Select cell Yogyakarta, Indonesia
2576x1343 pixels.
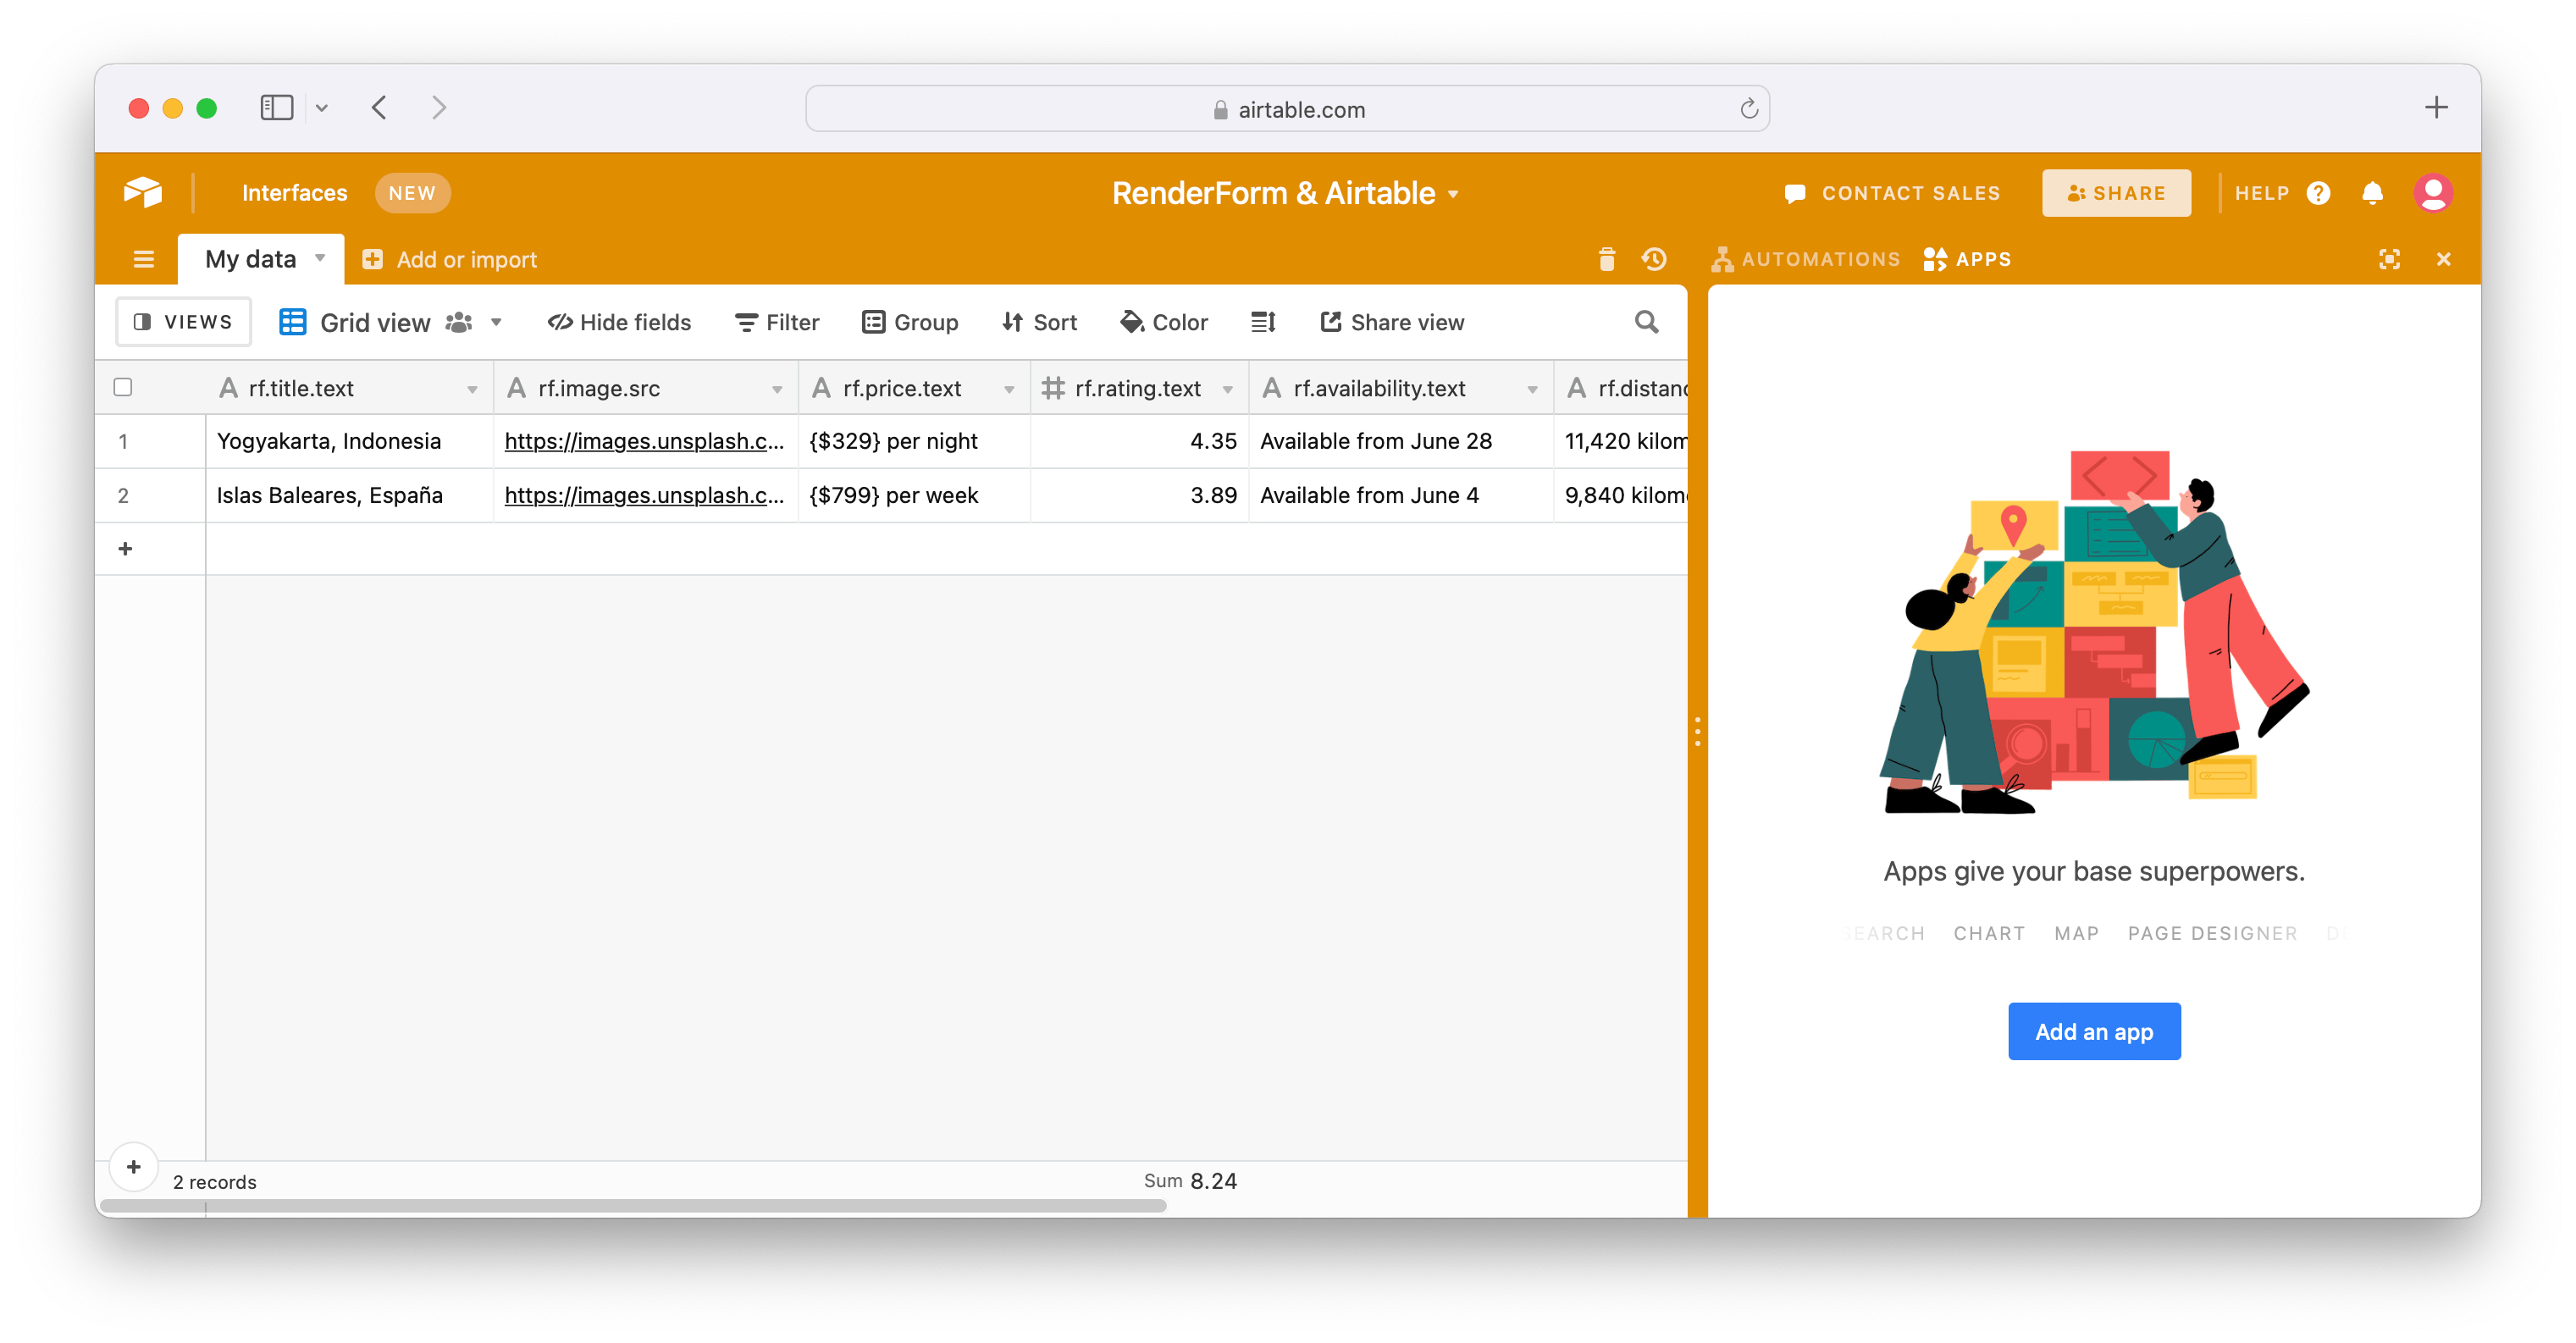pyautogui.click(x=349, y=441)
